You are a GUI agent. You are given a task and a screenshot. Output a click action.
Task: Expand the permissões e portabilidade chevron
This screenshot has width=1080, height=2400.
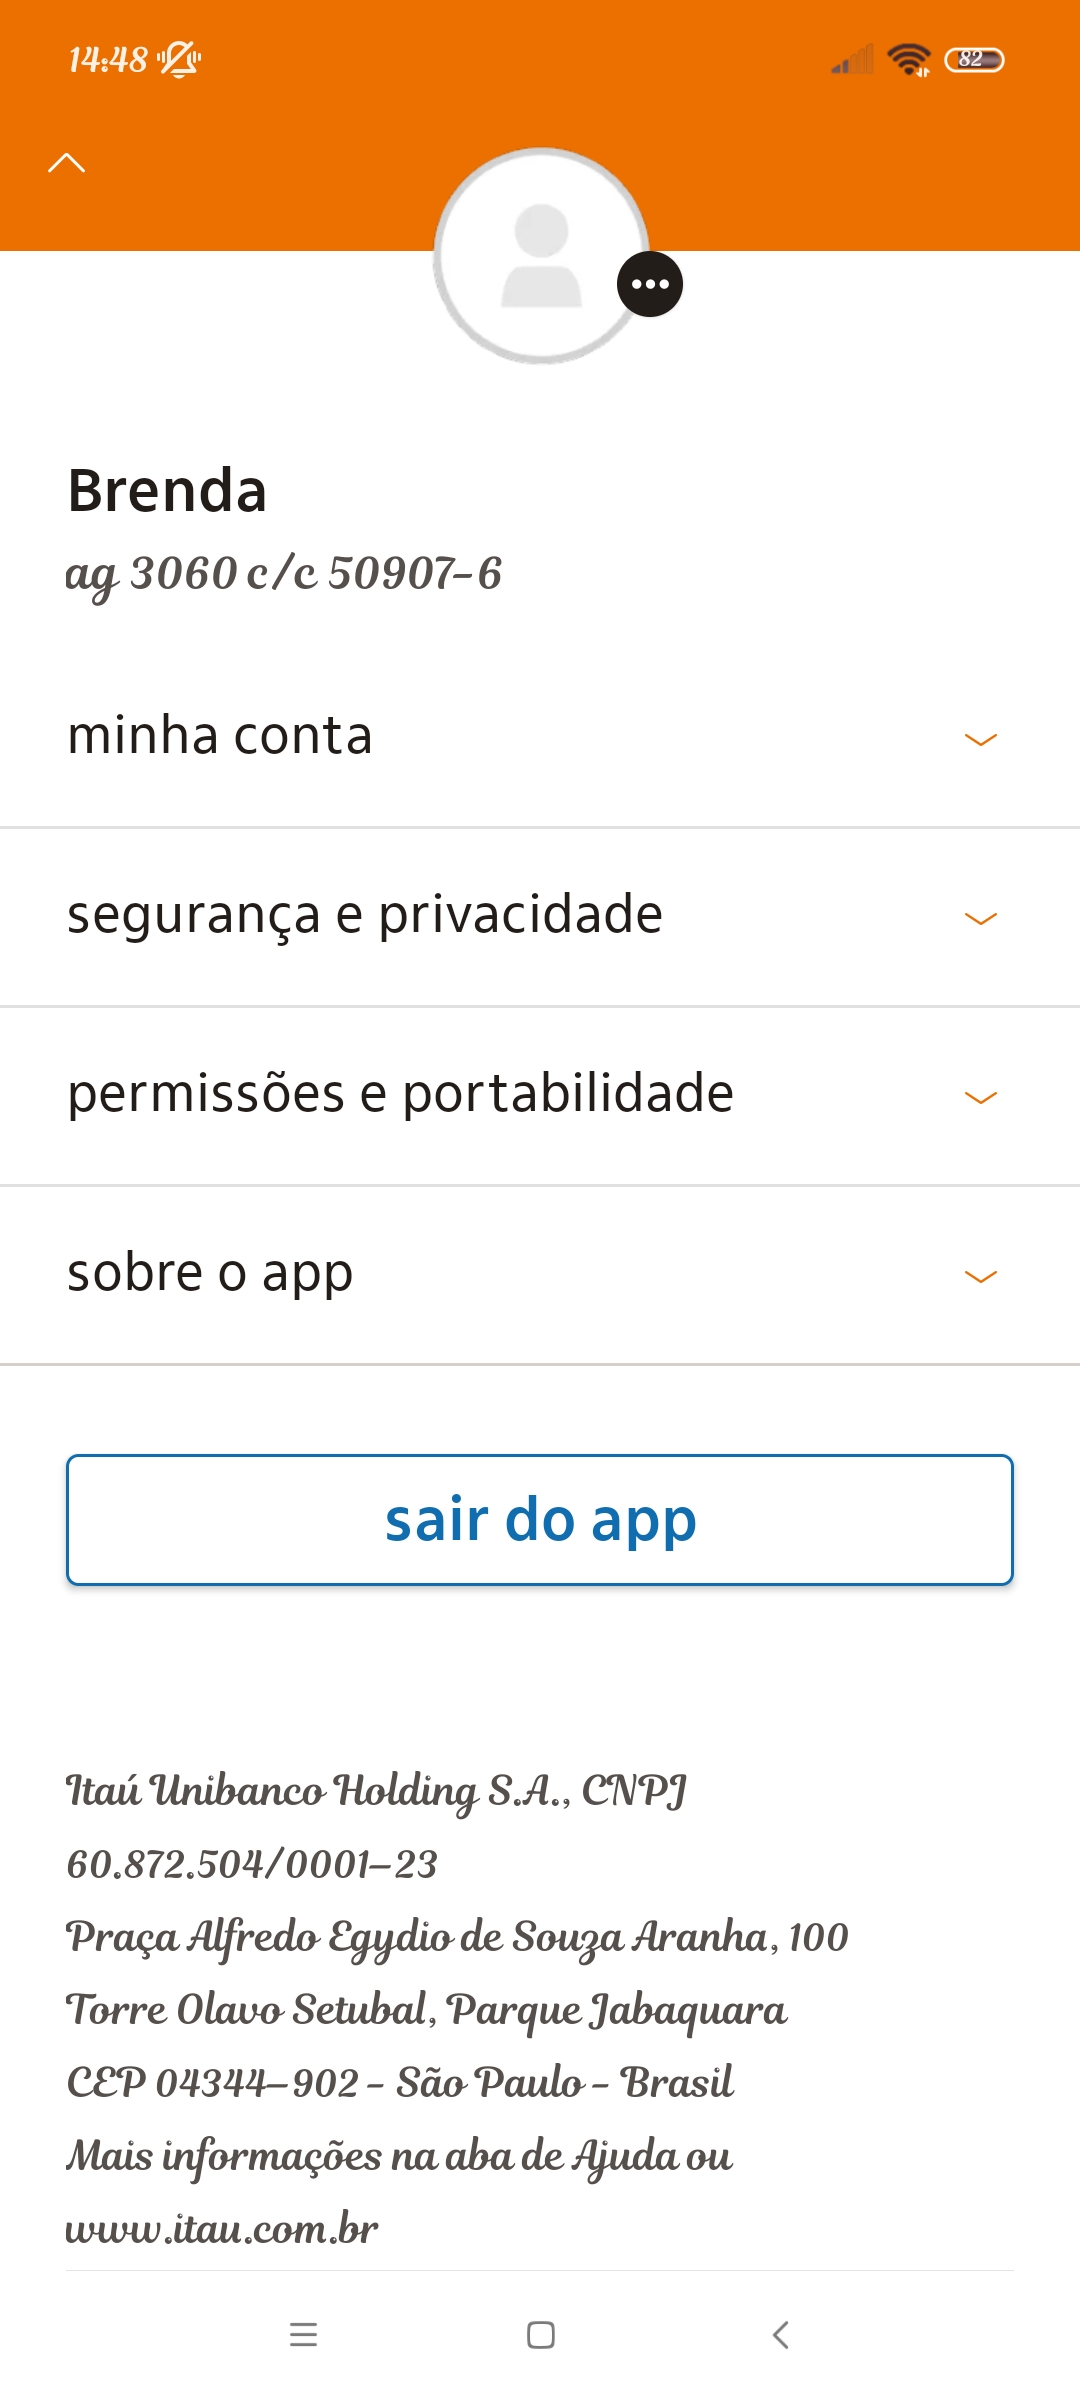click(980, 1098)
